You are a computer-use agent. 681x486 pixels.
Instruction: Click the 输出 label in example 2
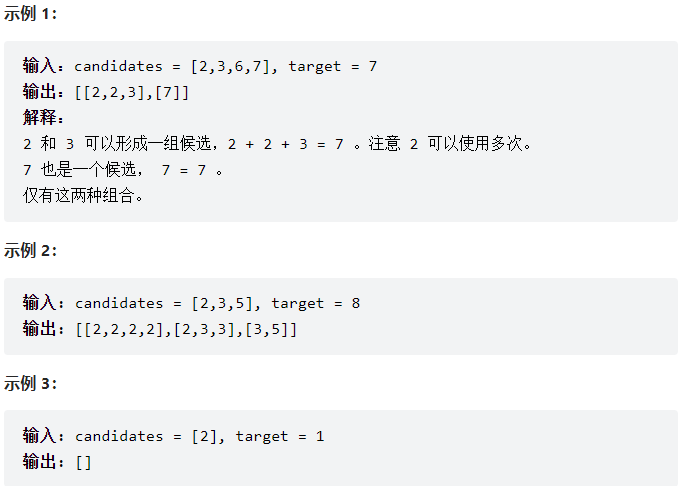[43, 329]
